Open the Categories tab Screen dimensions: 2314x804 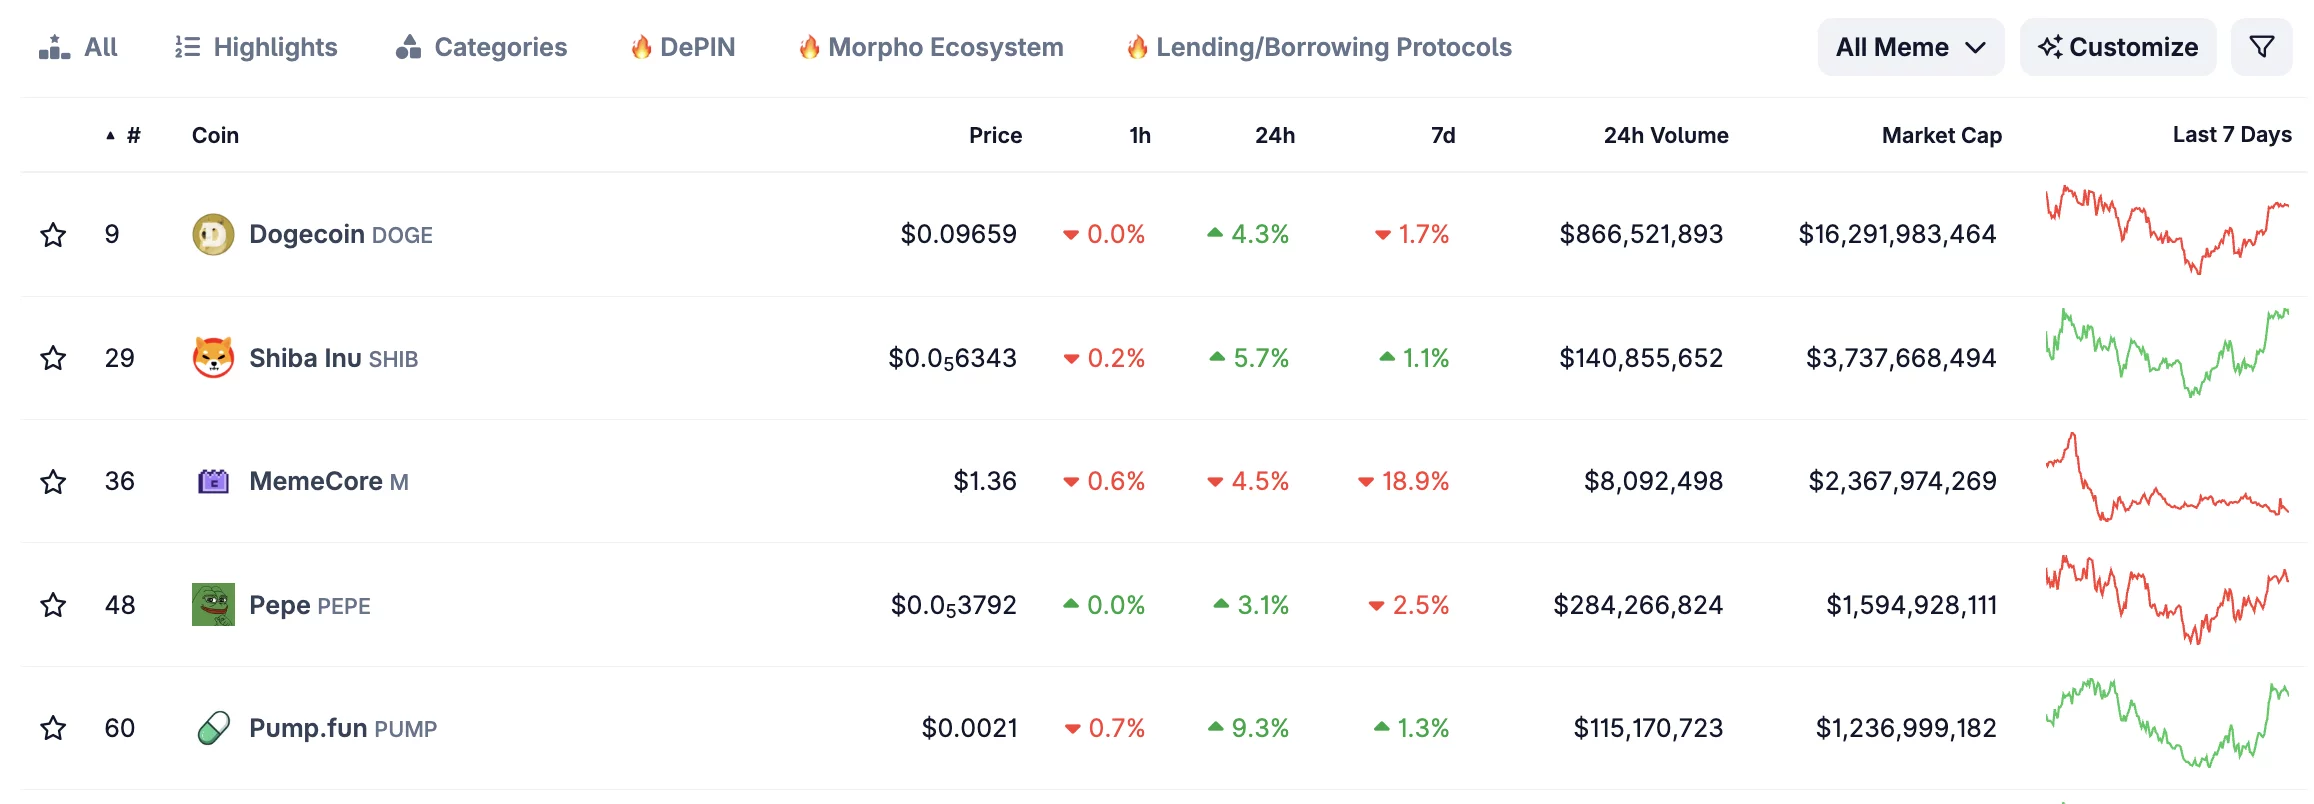coord(481,47)
